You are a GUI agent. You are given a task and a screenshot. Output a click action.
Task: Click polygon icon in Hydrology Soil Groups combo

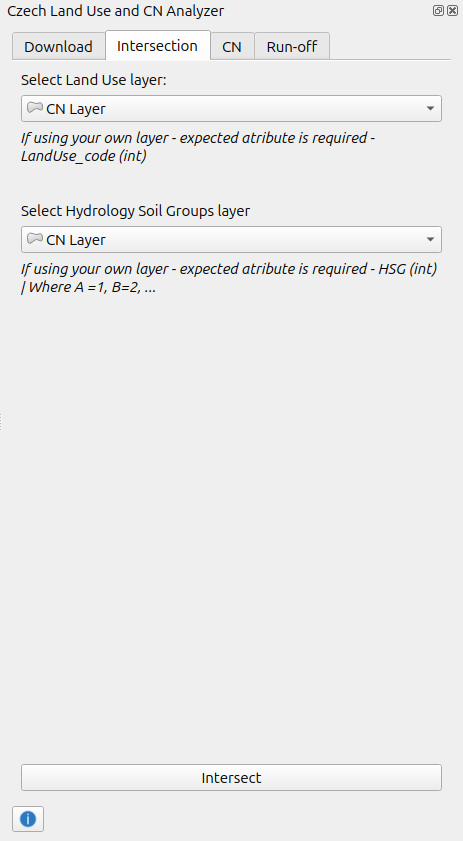coord(35,239)
